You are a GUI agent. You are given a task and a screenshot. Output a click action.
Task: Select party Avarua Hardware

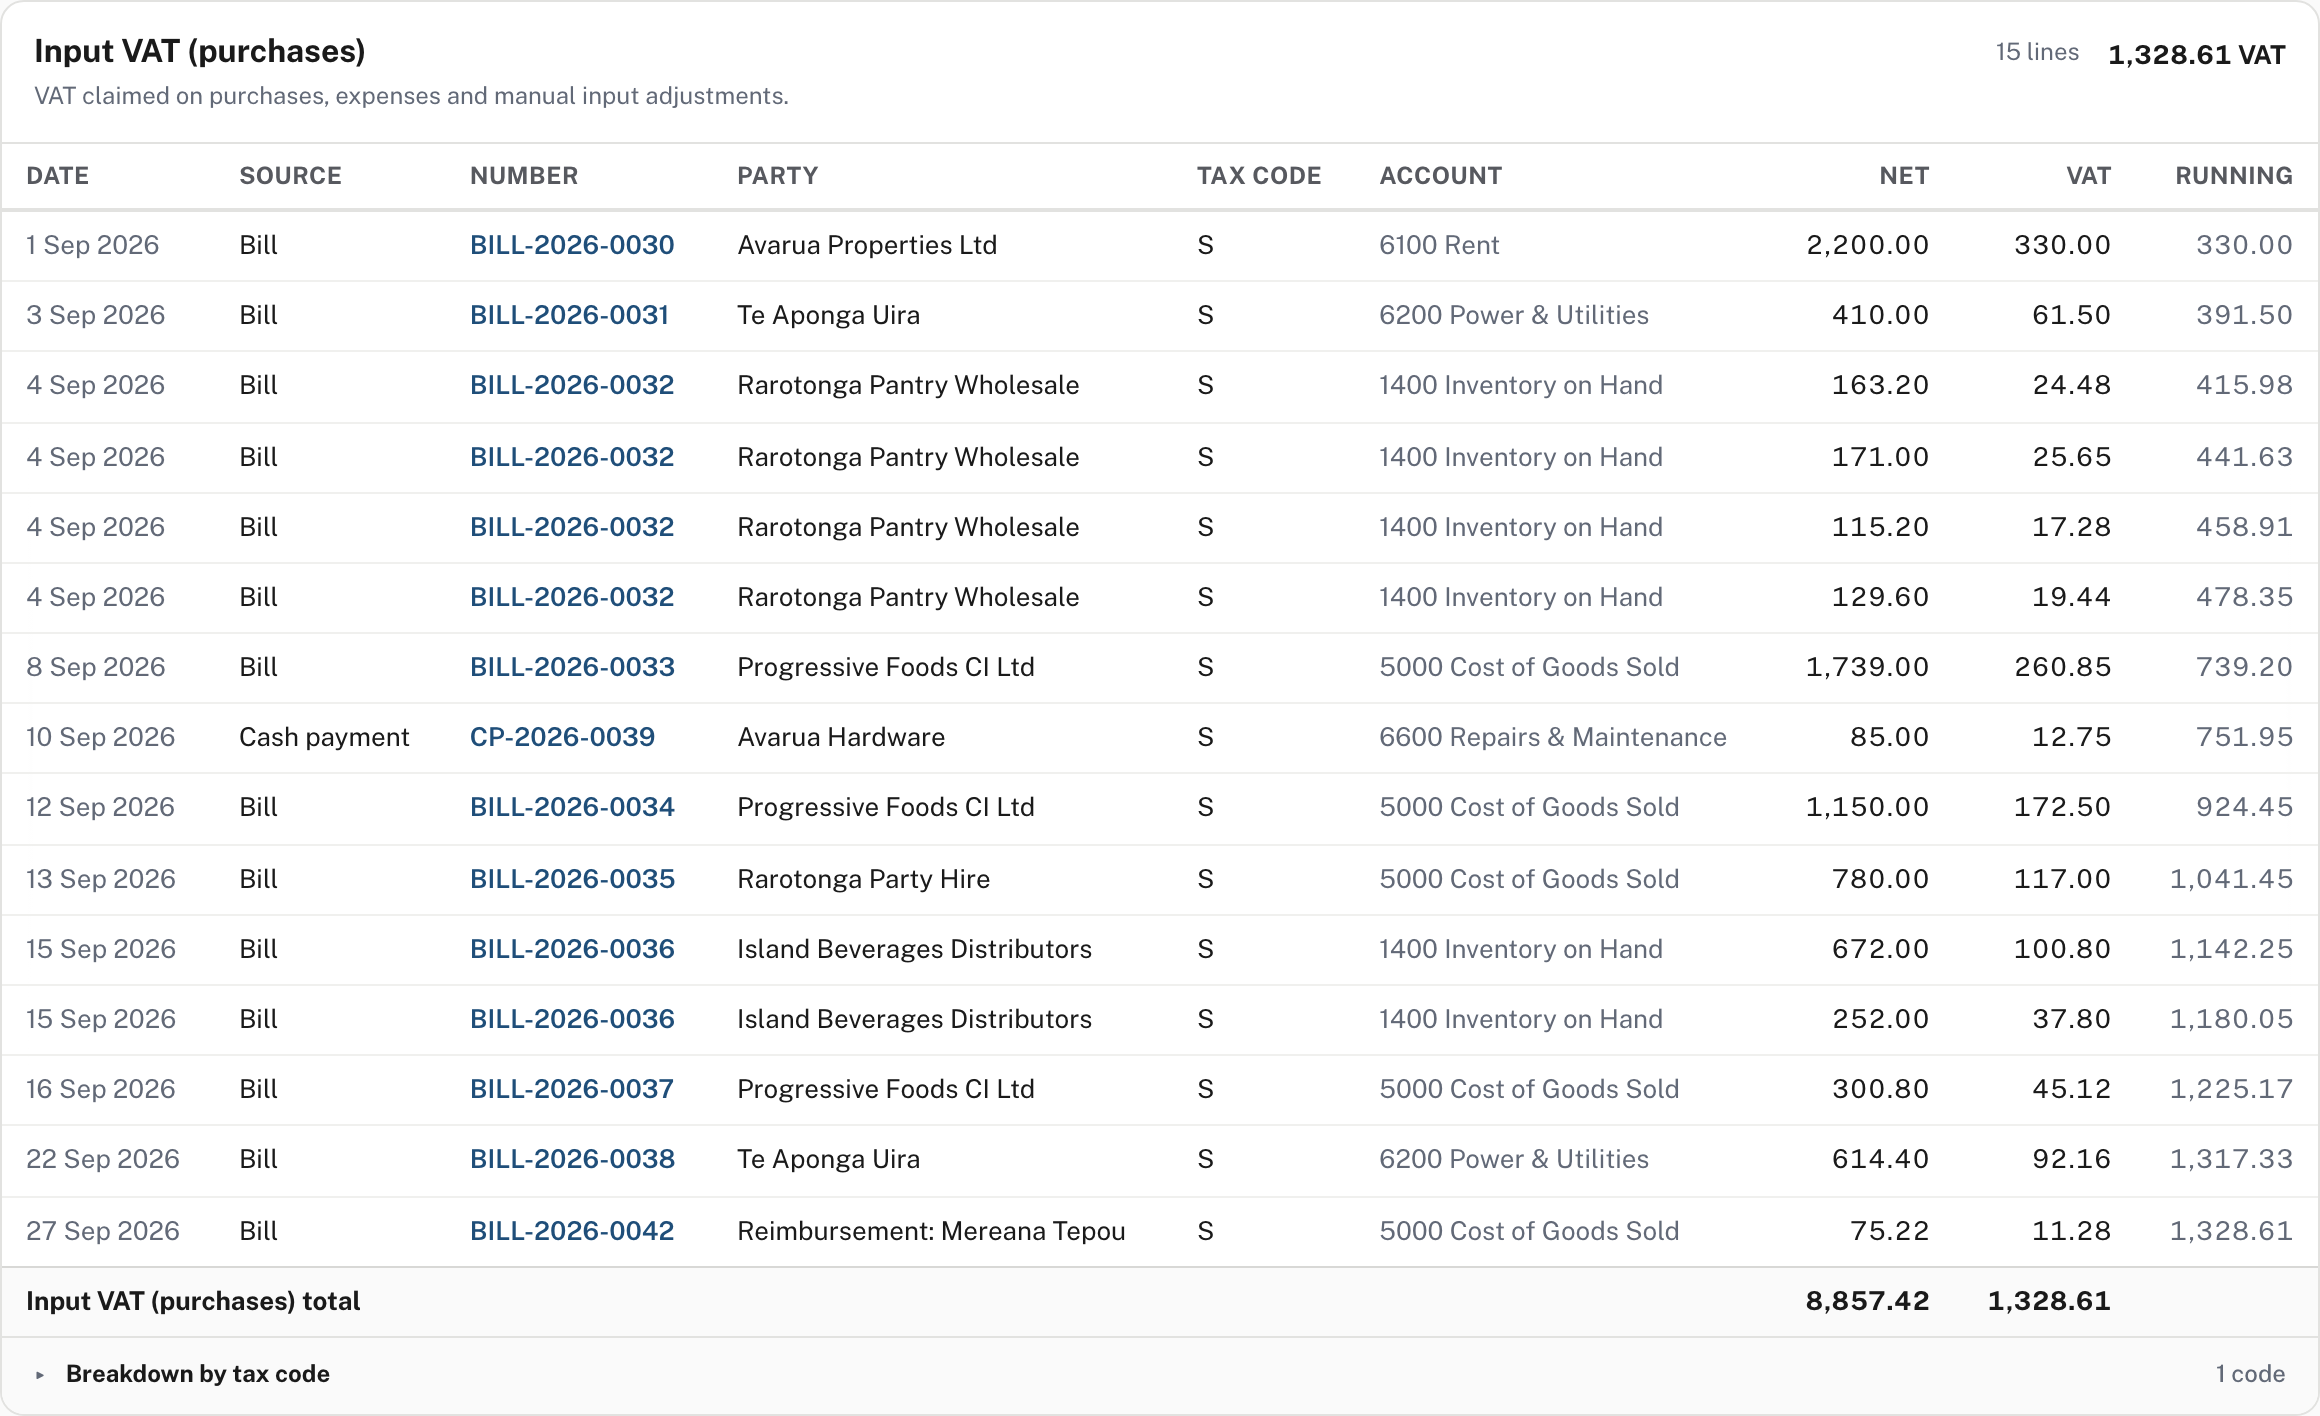(841, 737)
